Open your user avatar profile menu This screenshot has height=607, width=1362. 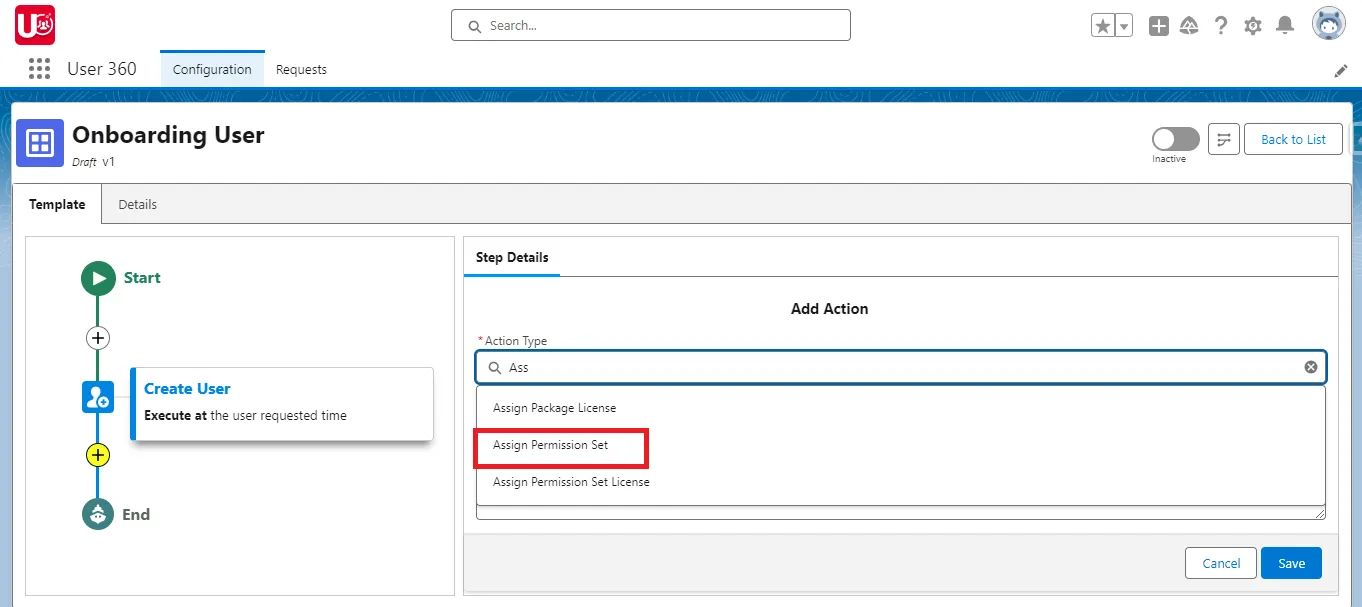coord(1328,23)
